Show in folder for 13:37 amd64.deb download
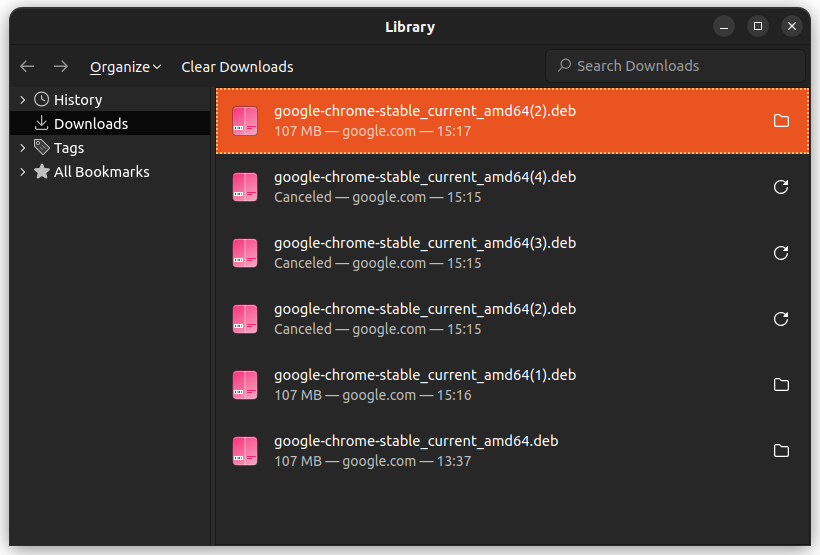 coord(781,450)
